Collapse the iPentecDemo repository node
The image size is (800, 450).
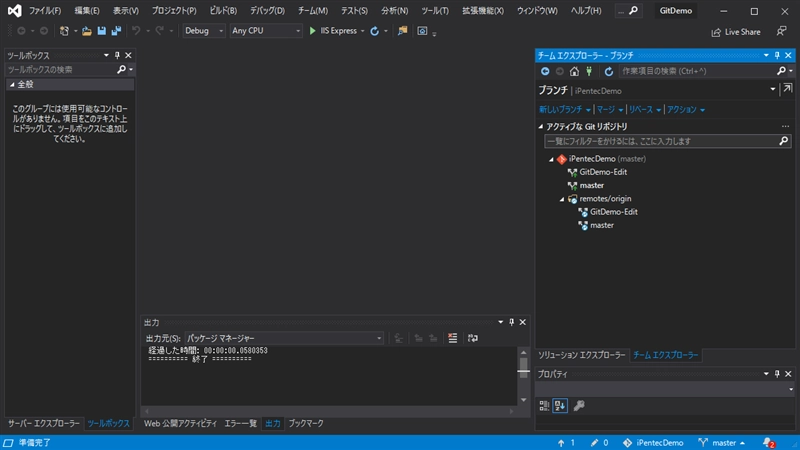[x=551, y=159]
